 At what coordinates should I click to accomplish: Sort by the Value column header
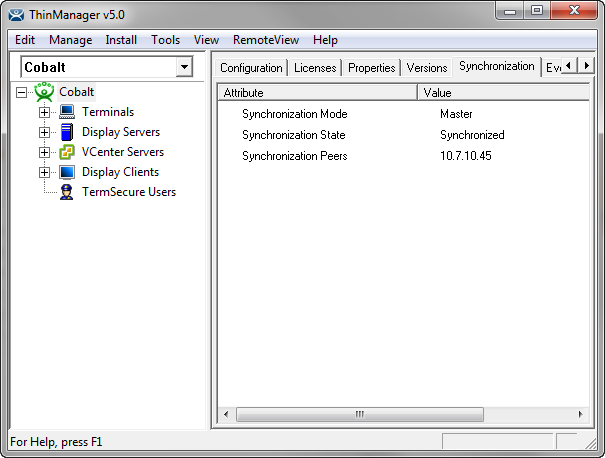point(504,93)
